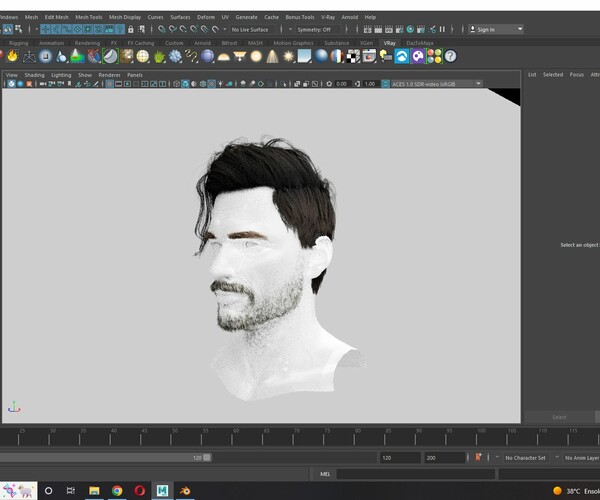
Task: Click viewport gamma field showing 1.00
Action: (370, 84)
